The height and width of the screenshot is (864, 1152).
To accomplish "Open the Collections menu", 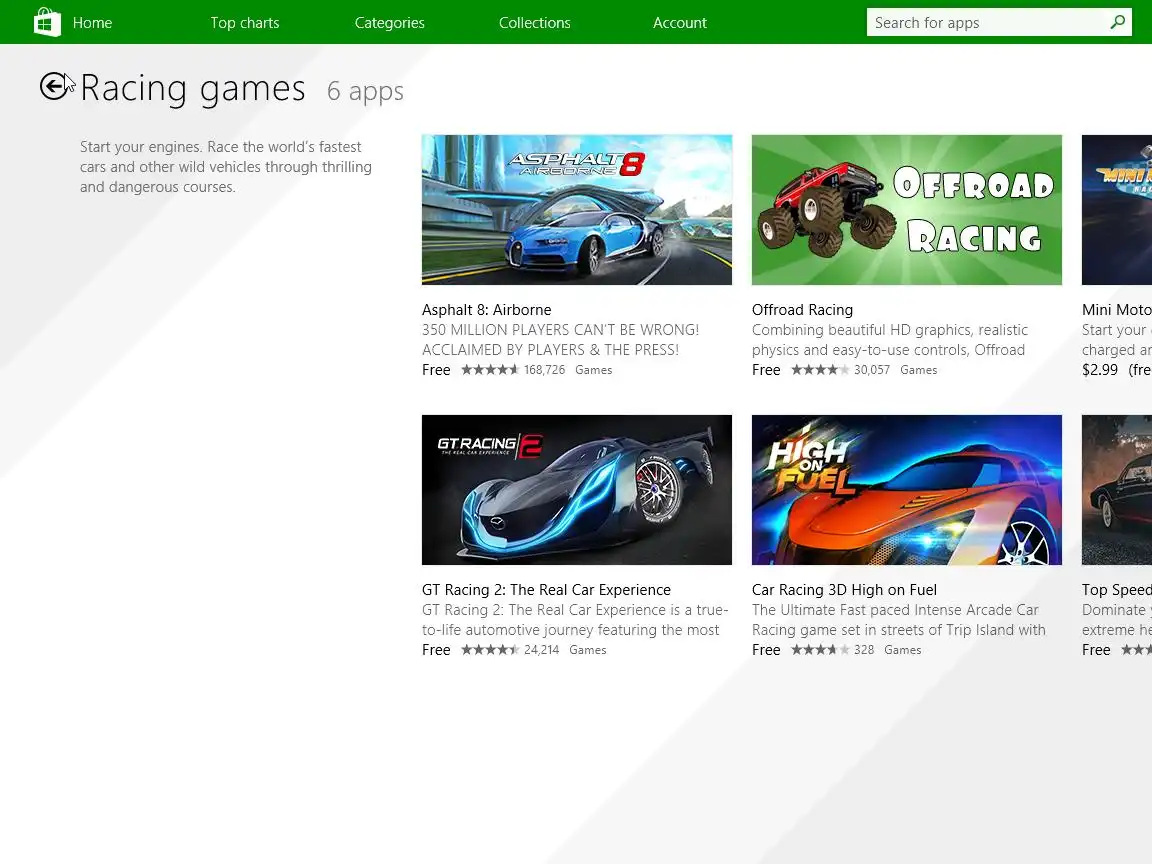I will click(534, 23).
